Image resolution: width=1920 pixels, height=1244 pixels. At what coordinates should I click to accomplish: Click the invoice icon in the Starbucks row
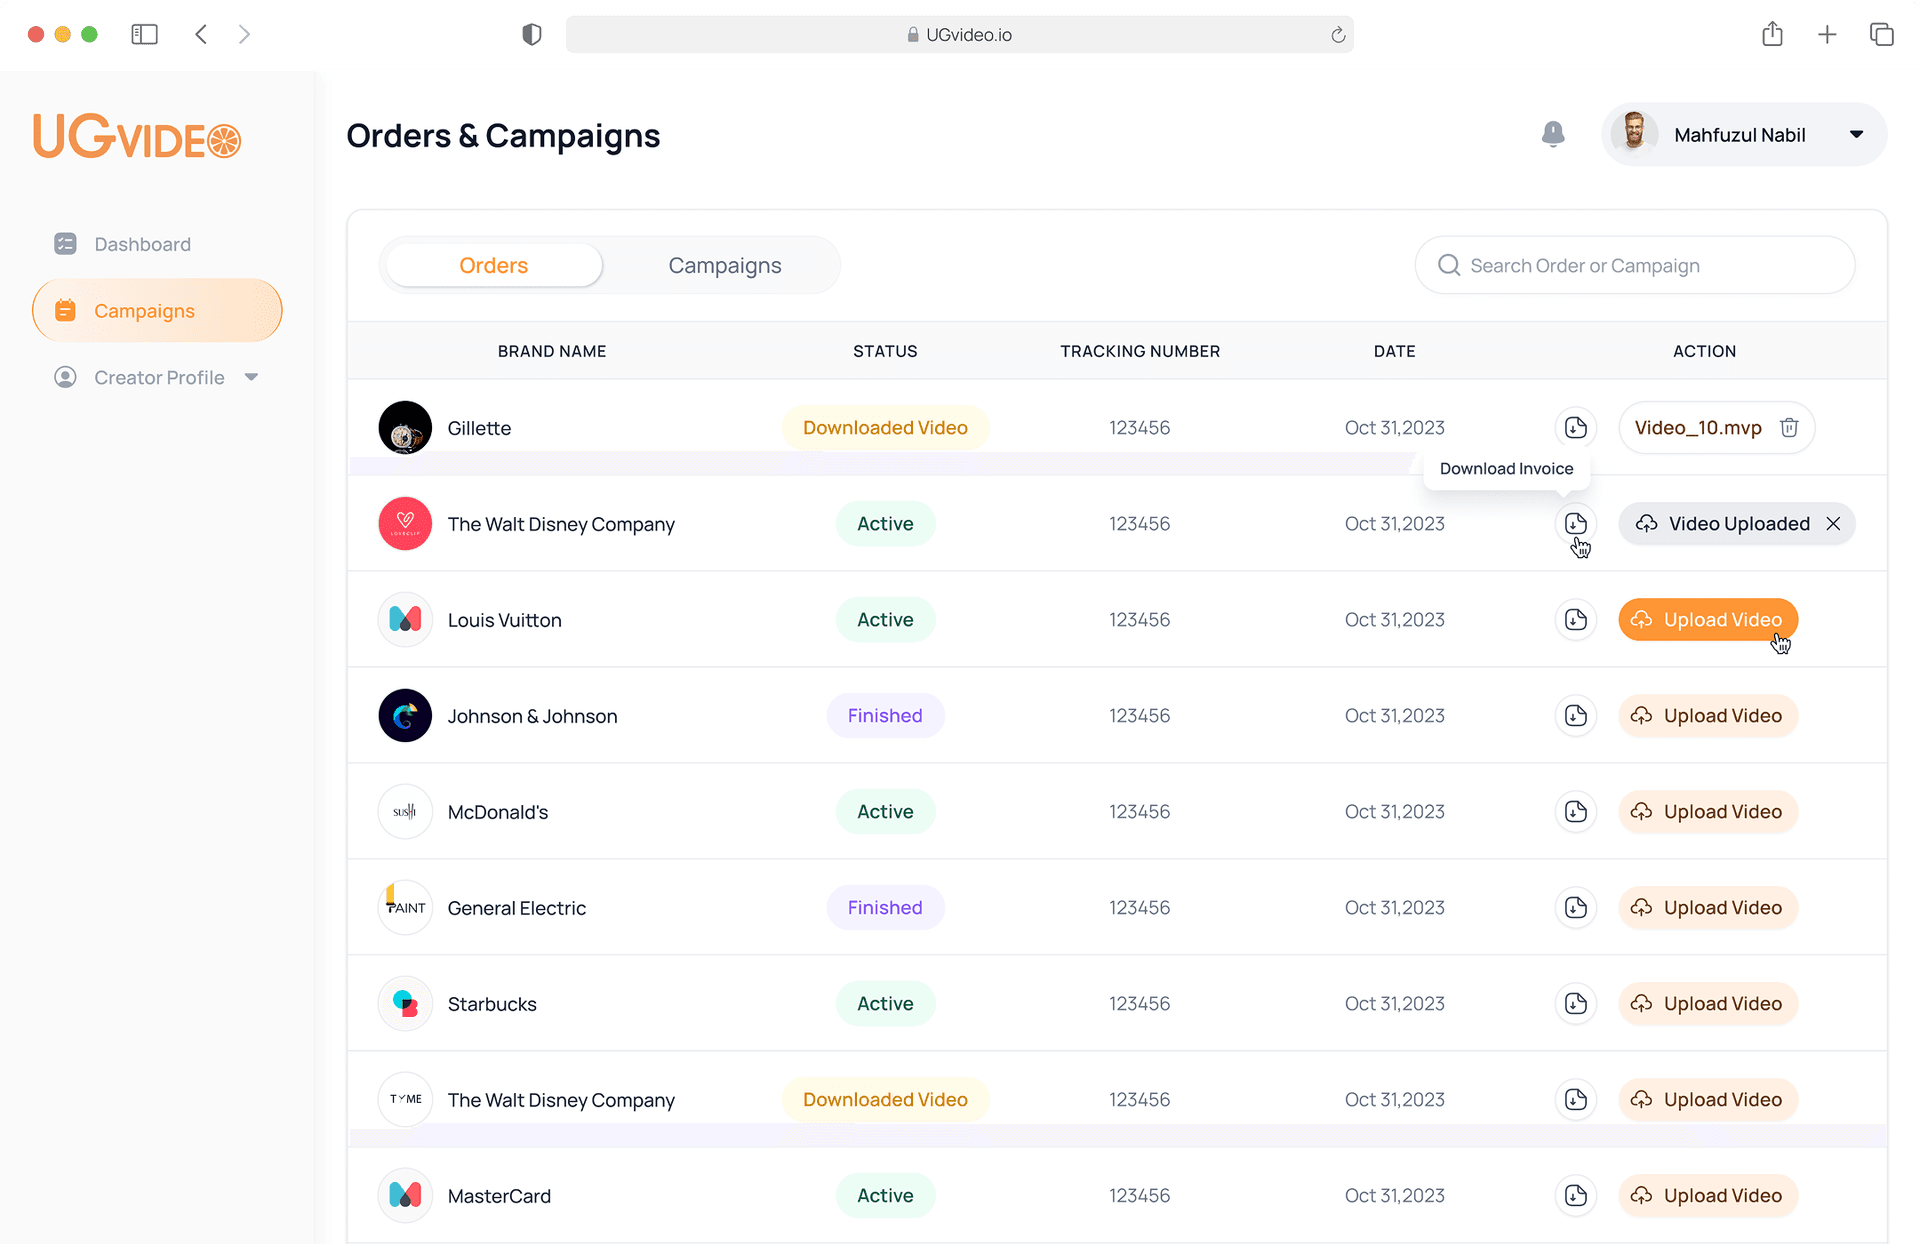tap(1576, 1004)
